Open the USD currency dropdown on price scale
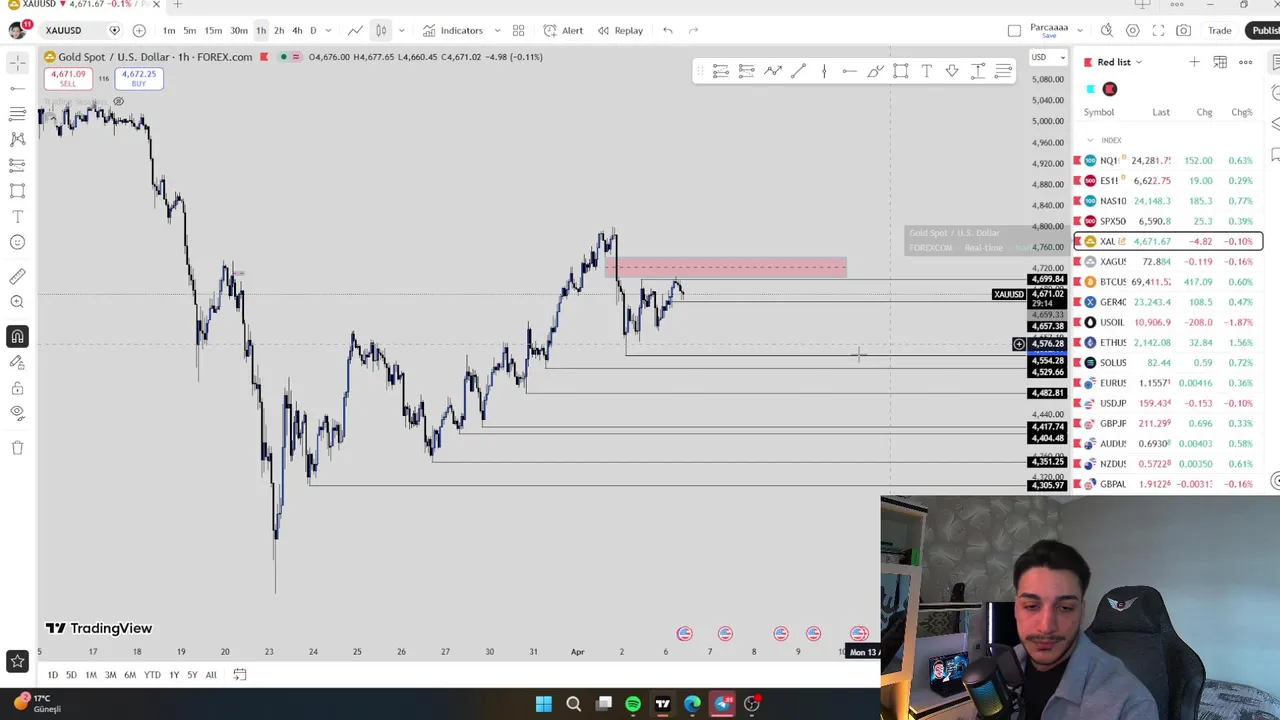 pyautogui.click(x=1048, y=57)
